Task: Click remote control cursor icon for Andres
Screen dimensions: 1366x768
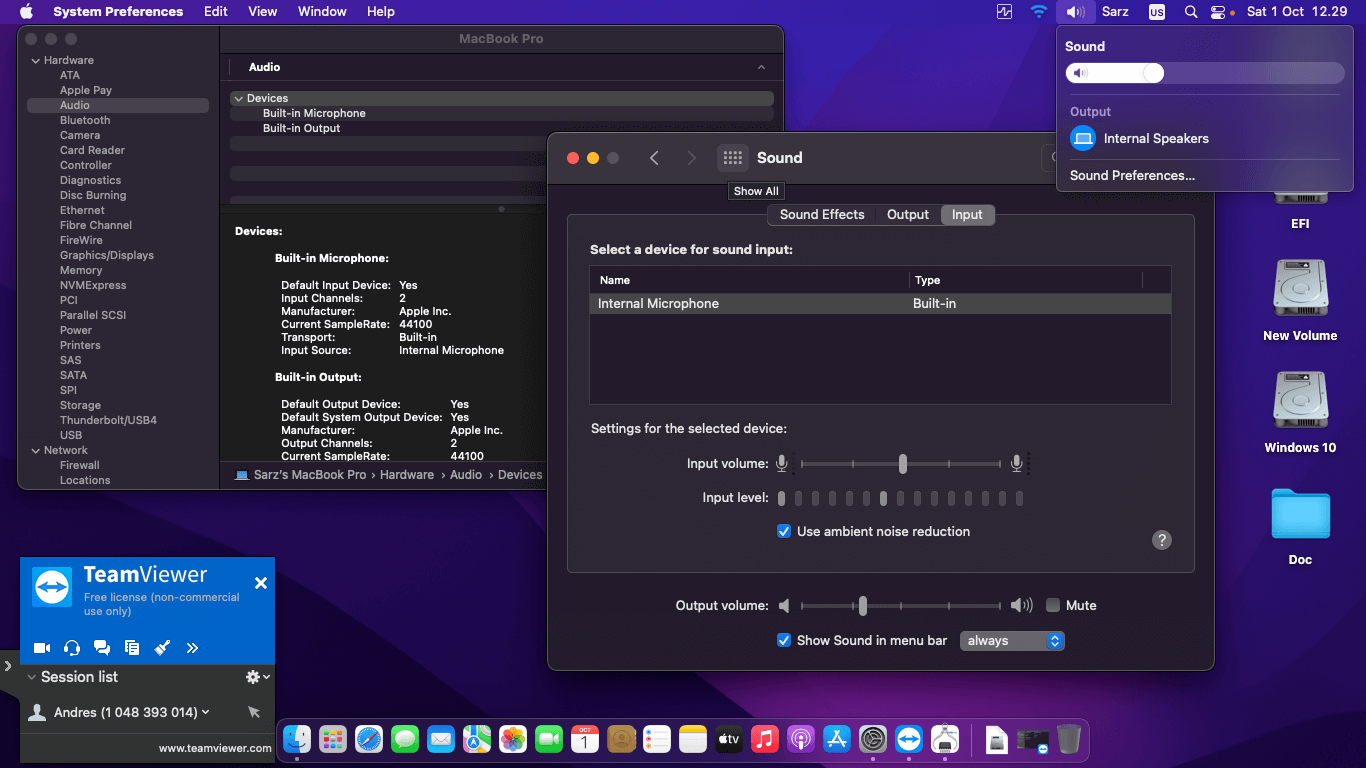Action: point(254,712)
